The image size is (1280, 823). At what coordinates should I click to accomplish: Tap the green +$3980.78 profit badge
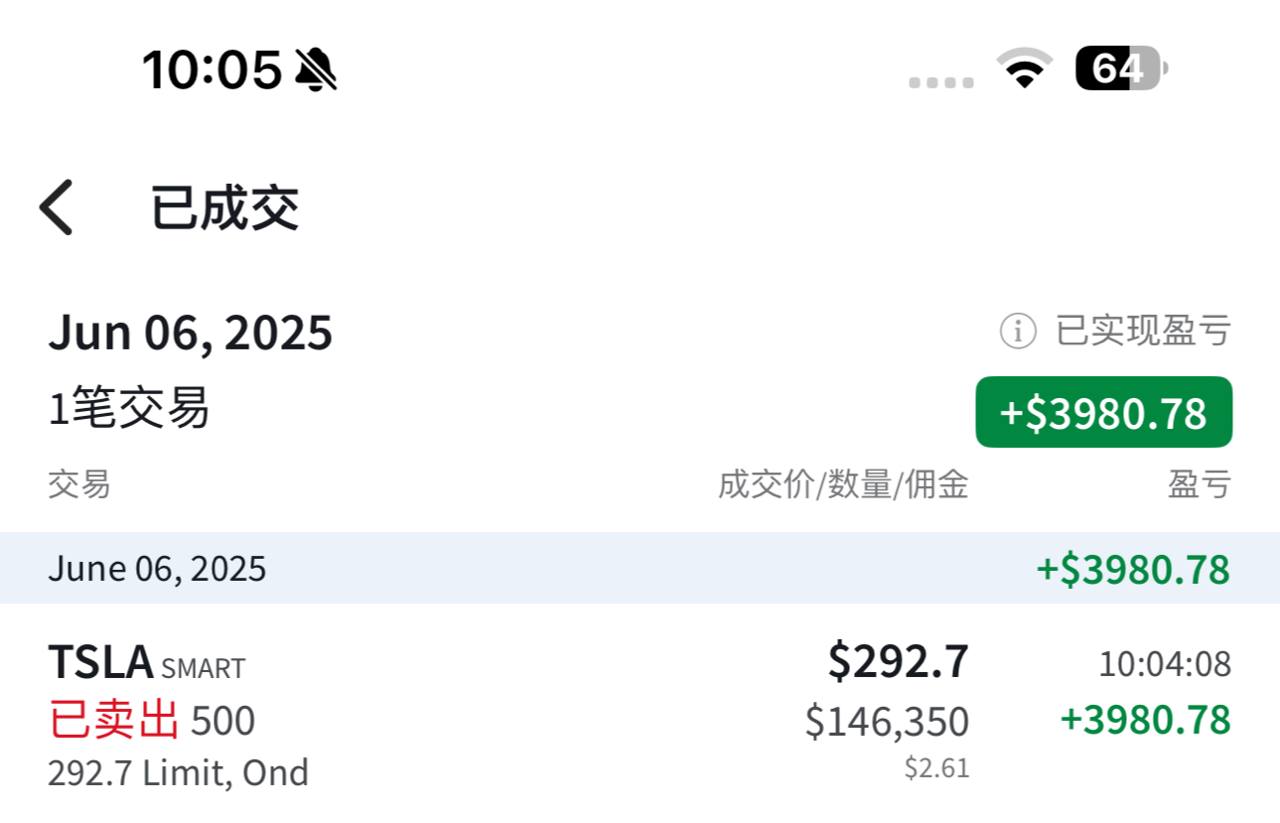point(1103,412)
